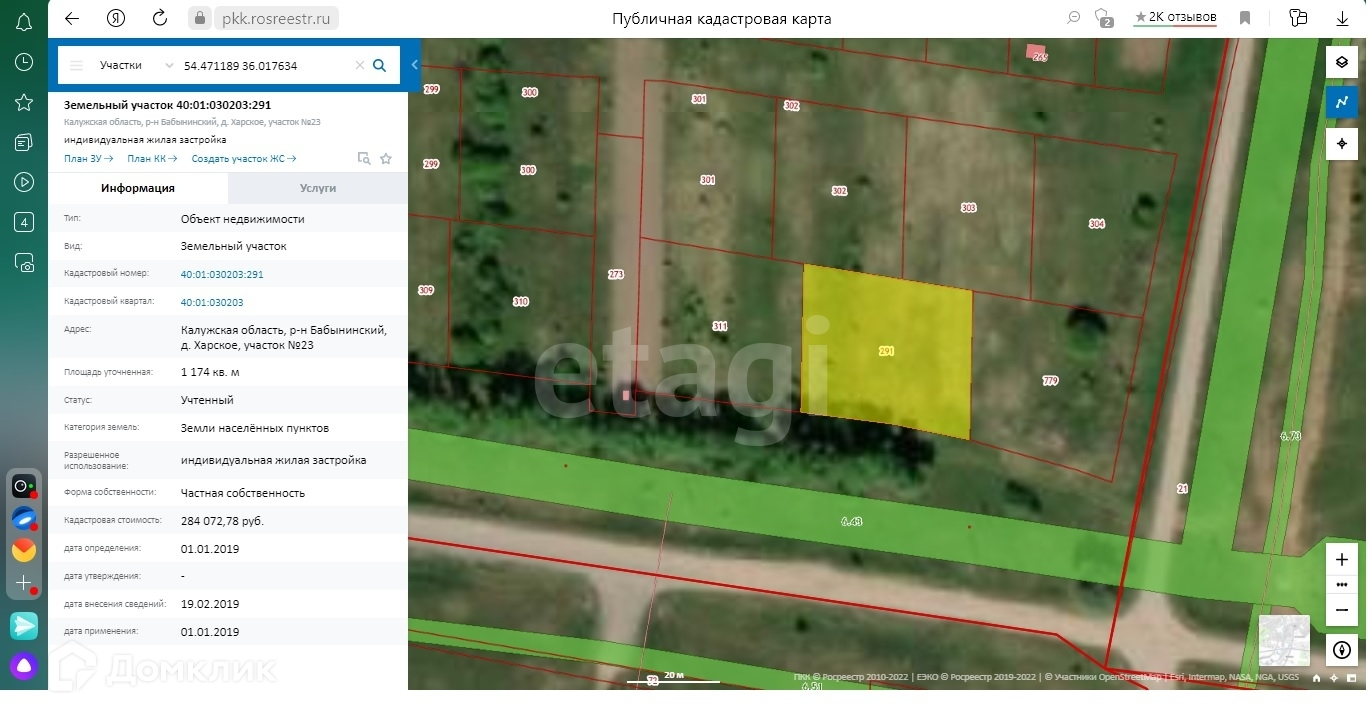Show the four open tabs counter

(x=24, y=222)
